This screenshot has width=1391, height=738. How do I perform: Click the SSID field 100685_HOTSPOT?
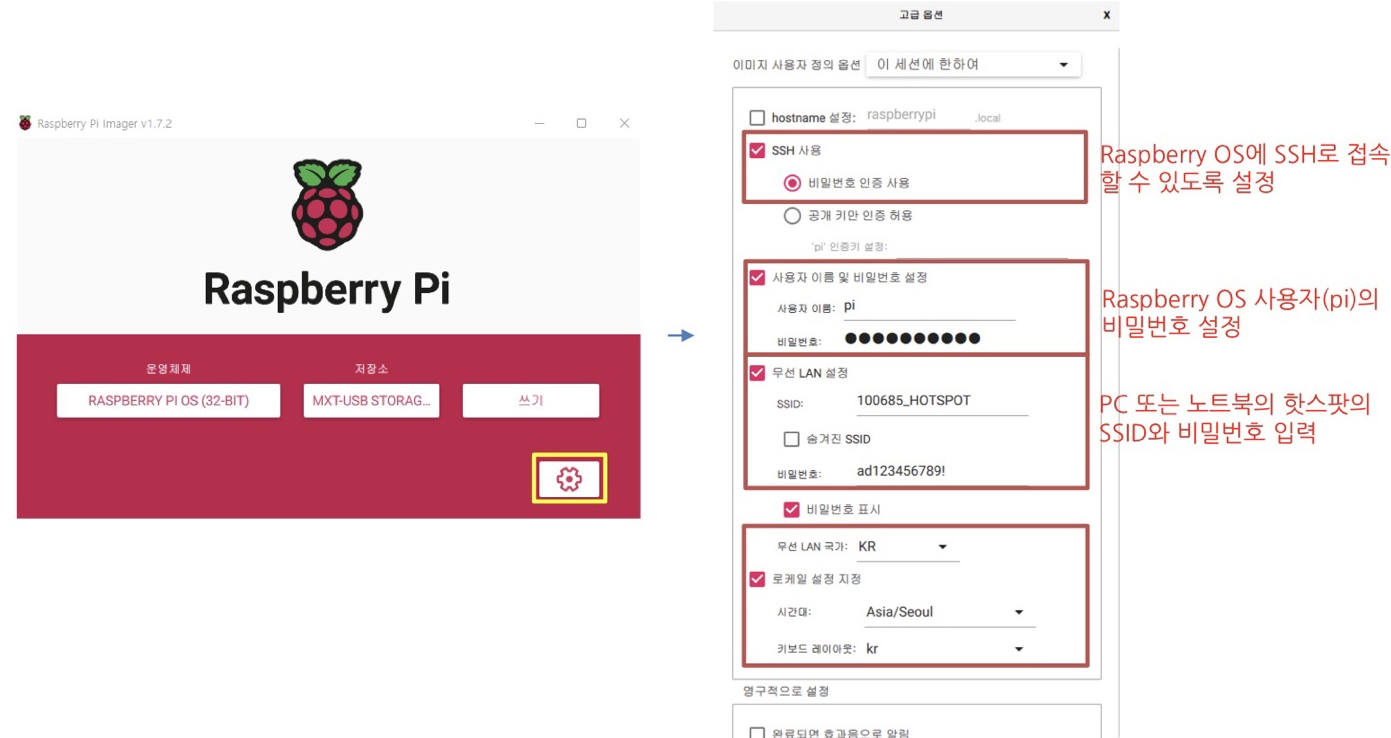pyautogui.click(x=941, y=401)
